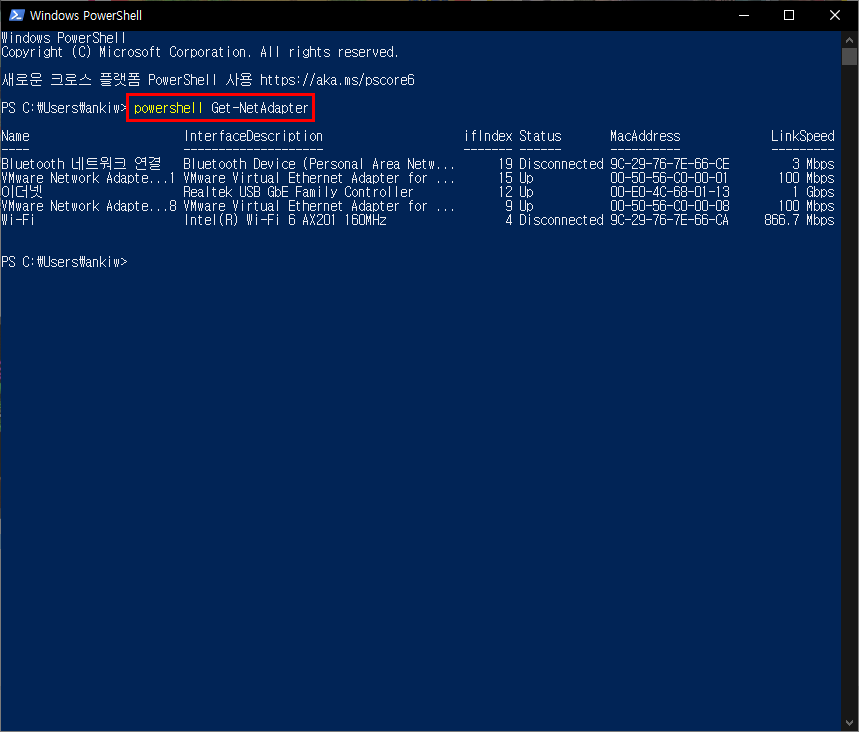Click Disconnected status of Bluetooth row
This screenshot has height=732, width=859.
pos(561,164)
